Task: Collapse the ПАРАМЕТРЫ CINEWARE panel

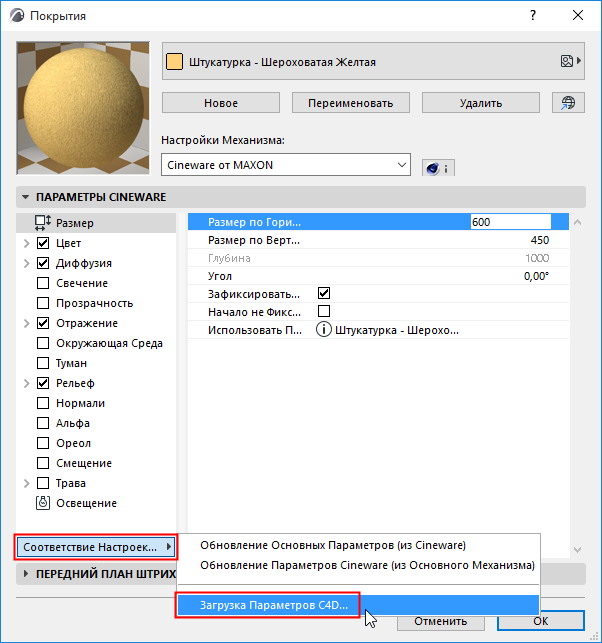Action: pyautogui.click(x=25, y=197)
